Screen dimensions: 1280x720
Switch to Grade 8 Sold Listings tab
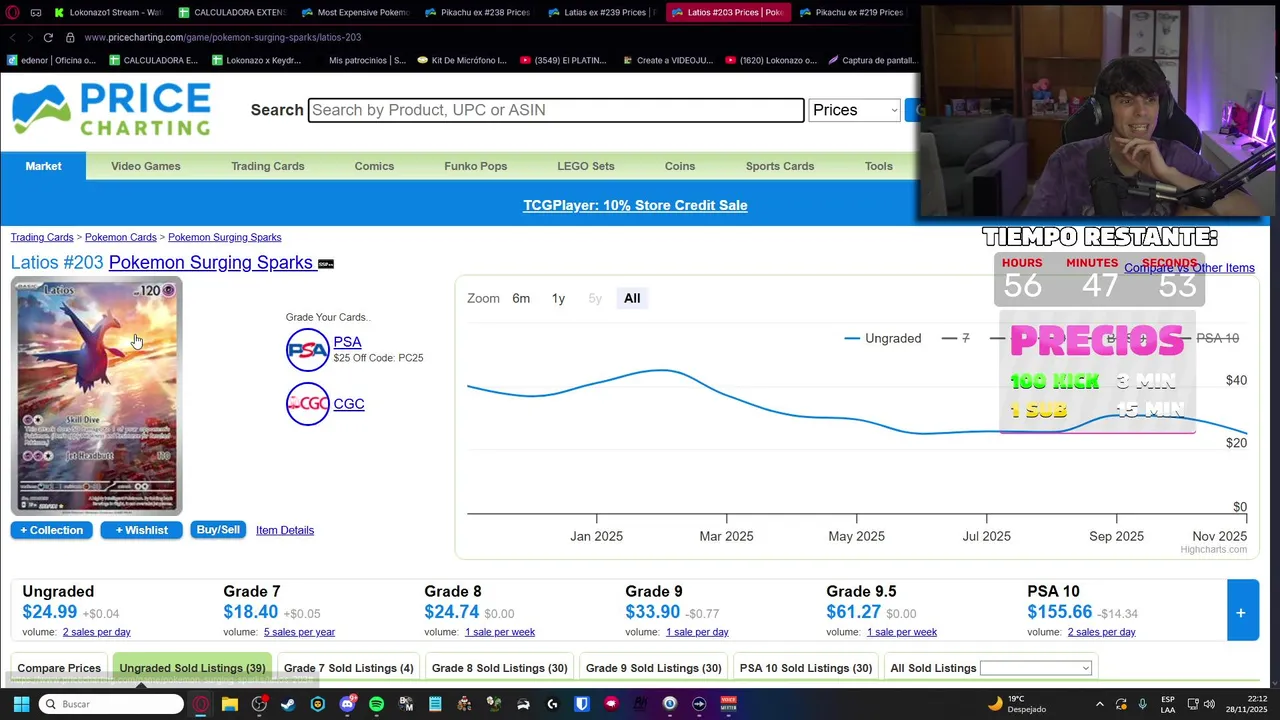[x=500, y=668]
